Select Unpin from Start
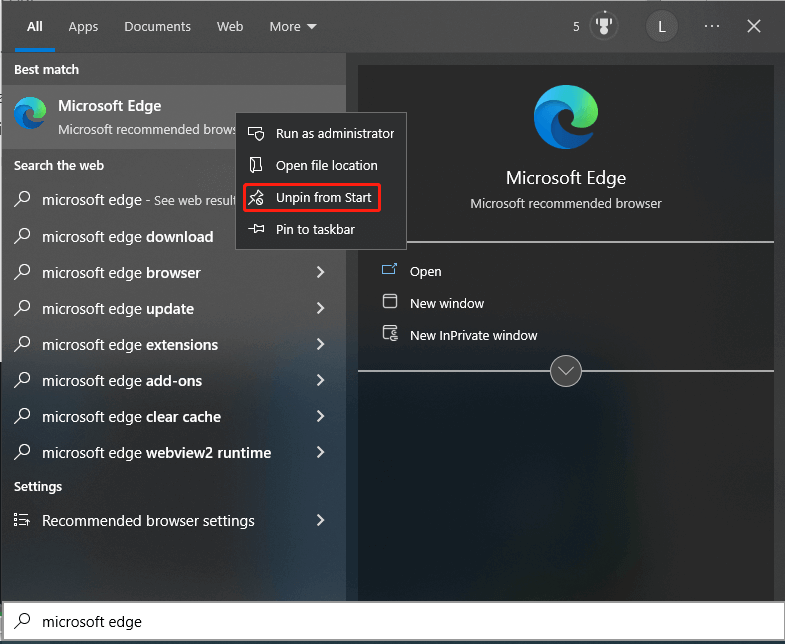 [x=321, y=197]
